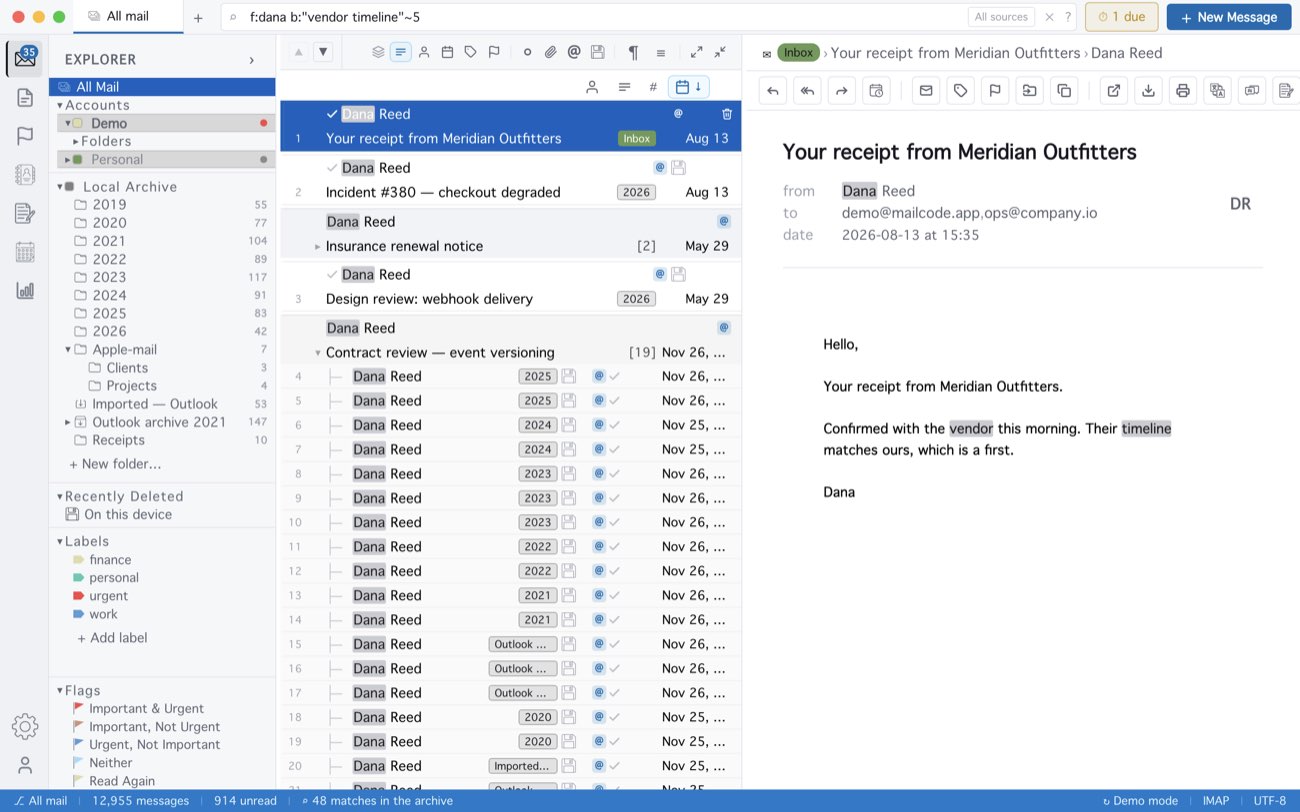Viewport: 1300px width, 812px height.
Task: Collapse the Labels section
Action: (60, 541)
